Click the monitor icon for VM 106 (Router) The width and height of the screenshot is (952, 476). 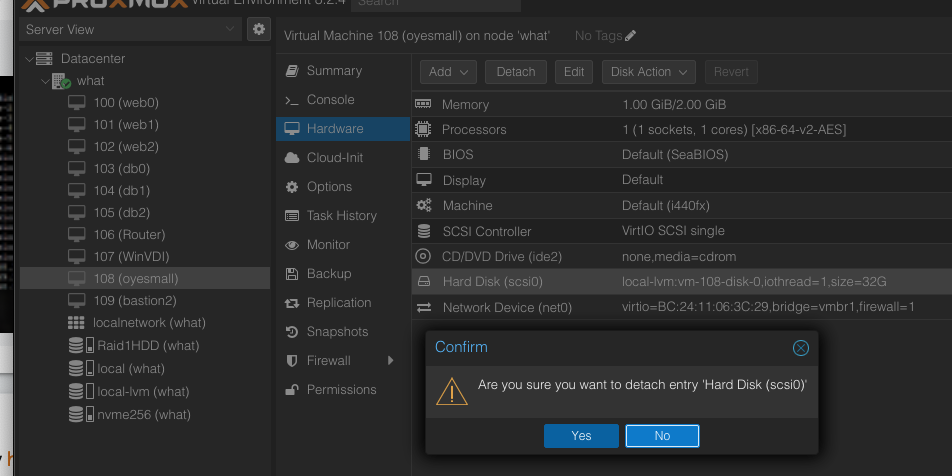pos(76,234)
